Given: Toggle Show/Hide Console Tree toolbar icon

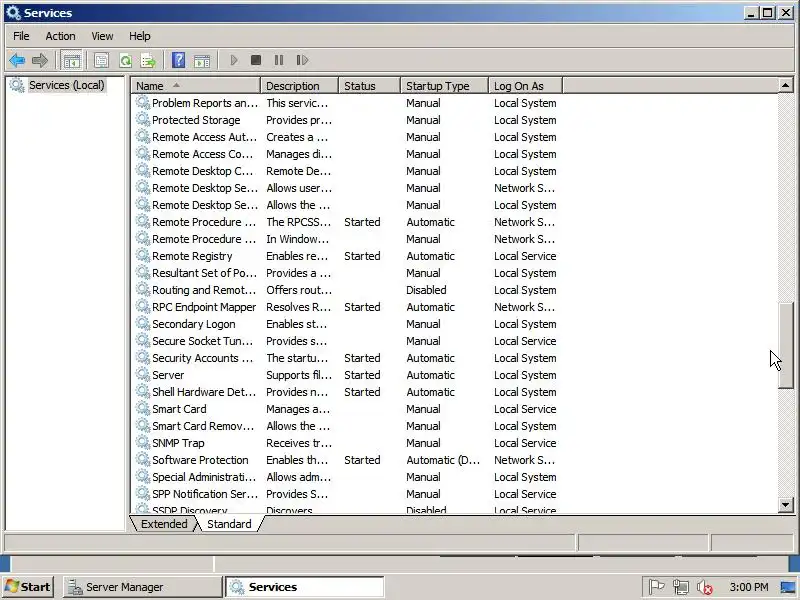Looking at the screenshot, I should [x=72, y=60].
